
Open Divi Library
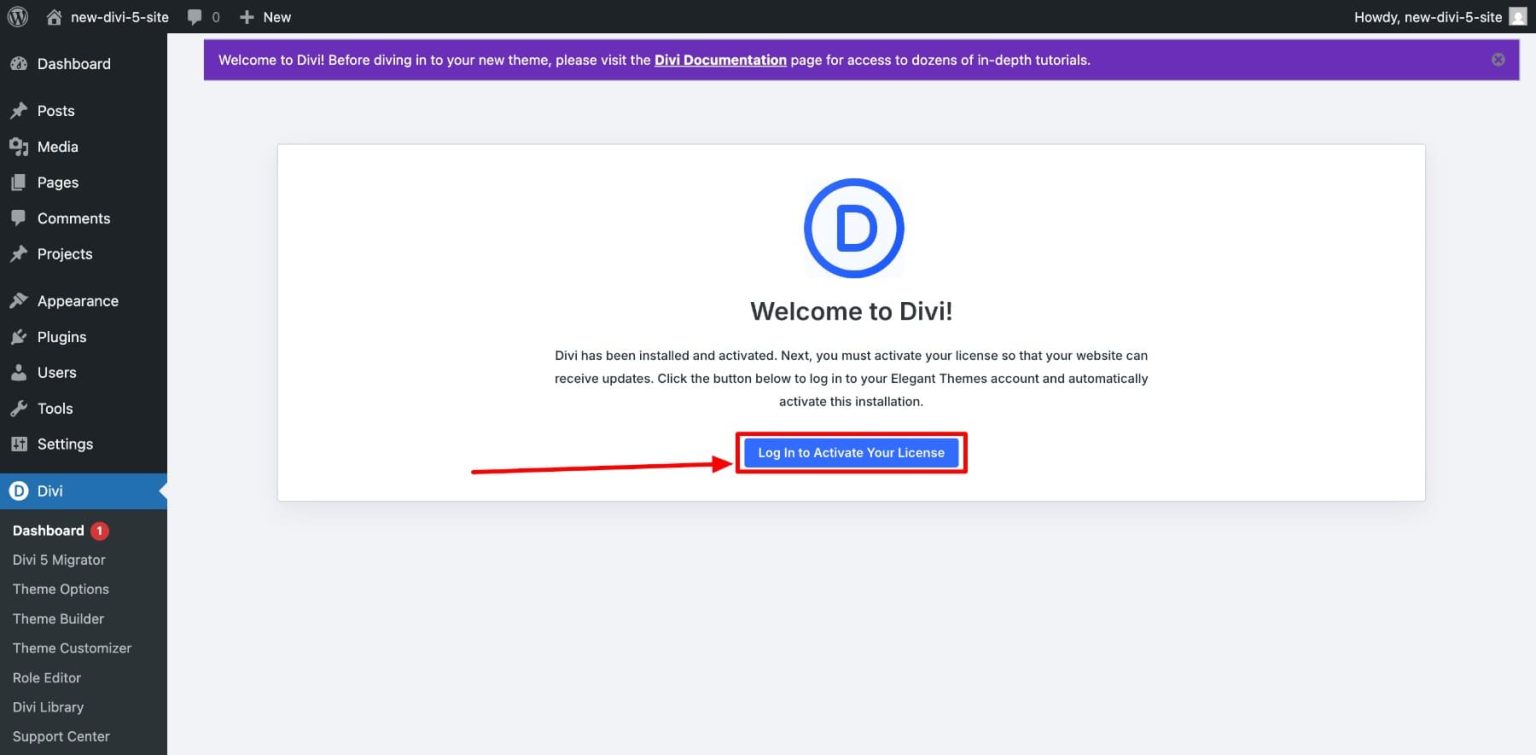pyautogui.click(x=47, y=707)
